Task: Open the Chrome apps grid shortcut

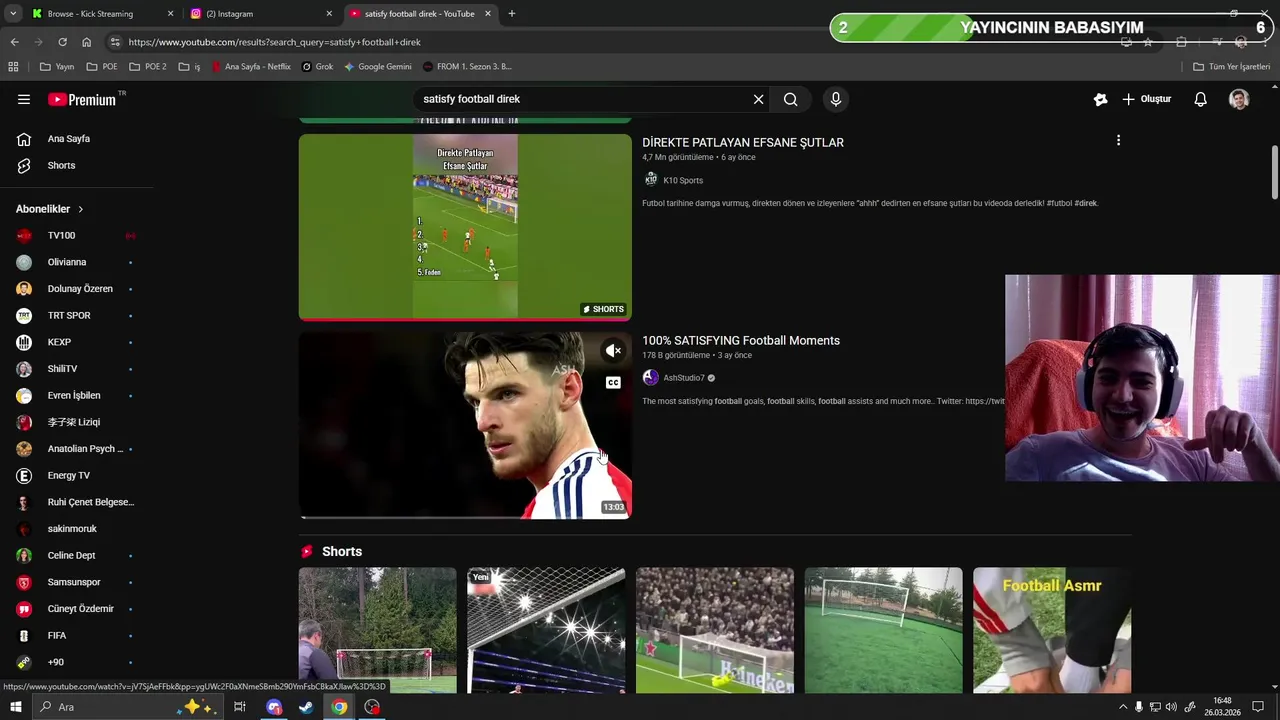Action: (13, 67)
